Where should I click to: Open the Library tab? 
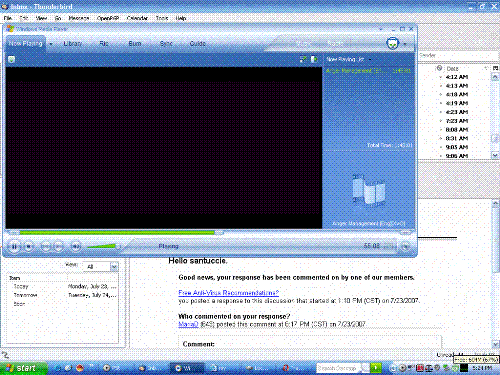click(x=72, y=44)
